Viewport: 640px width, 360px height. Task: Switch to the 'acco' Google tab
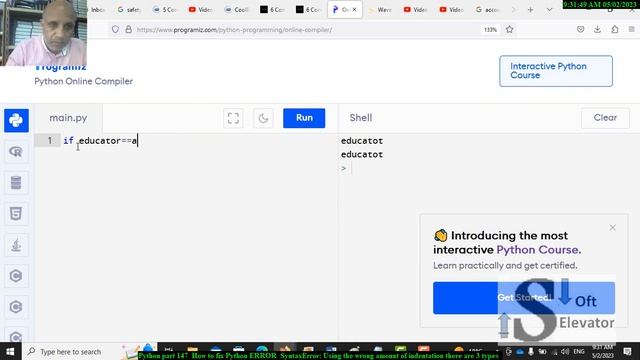[x=488, y=9]
